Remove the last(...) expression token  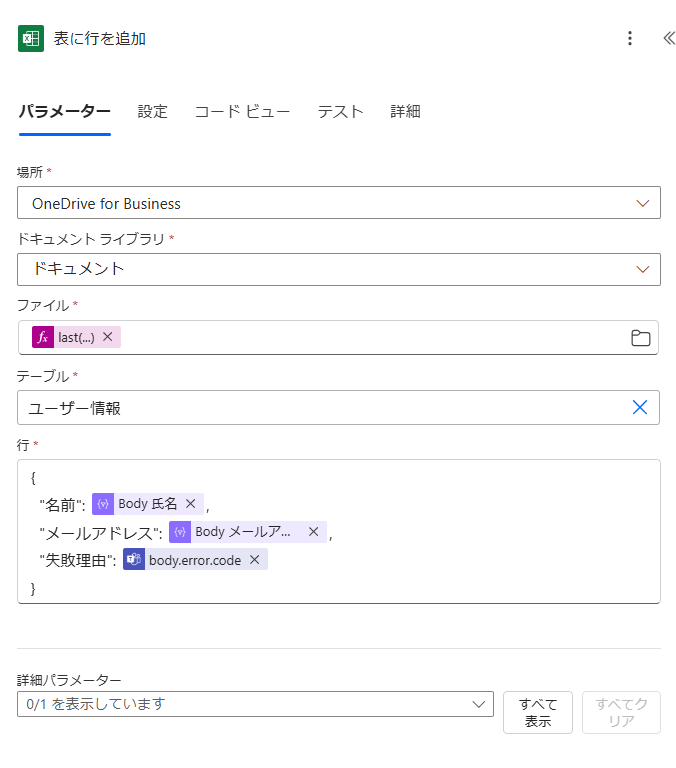pos(108,337)
